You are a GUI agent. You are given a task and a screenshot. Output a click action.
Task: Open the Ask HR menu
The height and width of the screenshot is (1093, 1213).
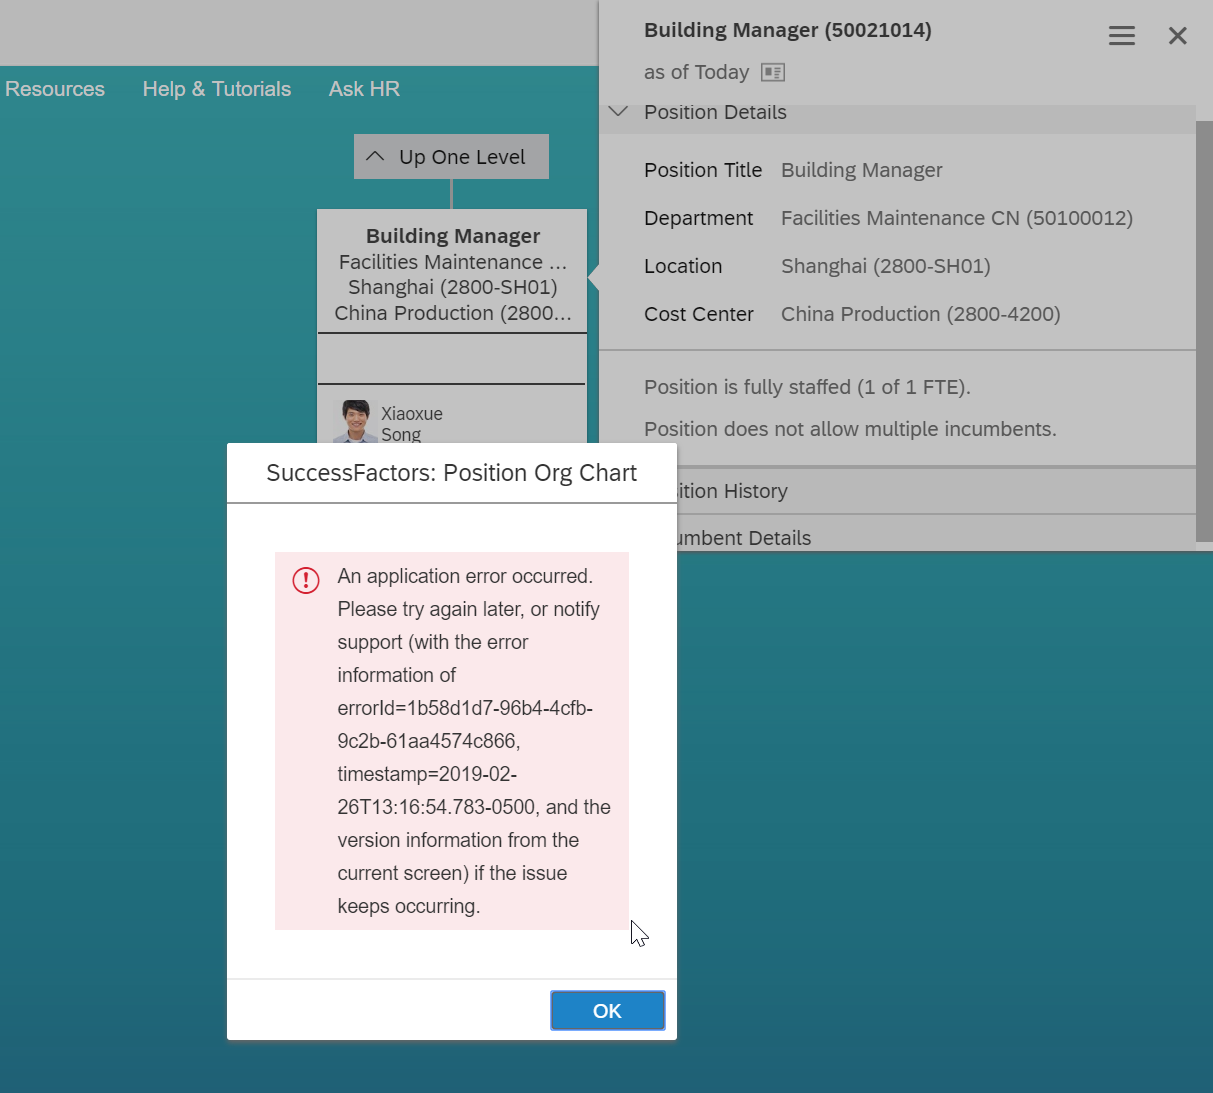click(x=364, y=89)
